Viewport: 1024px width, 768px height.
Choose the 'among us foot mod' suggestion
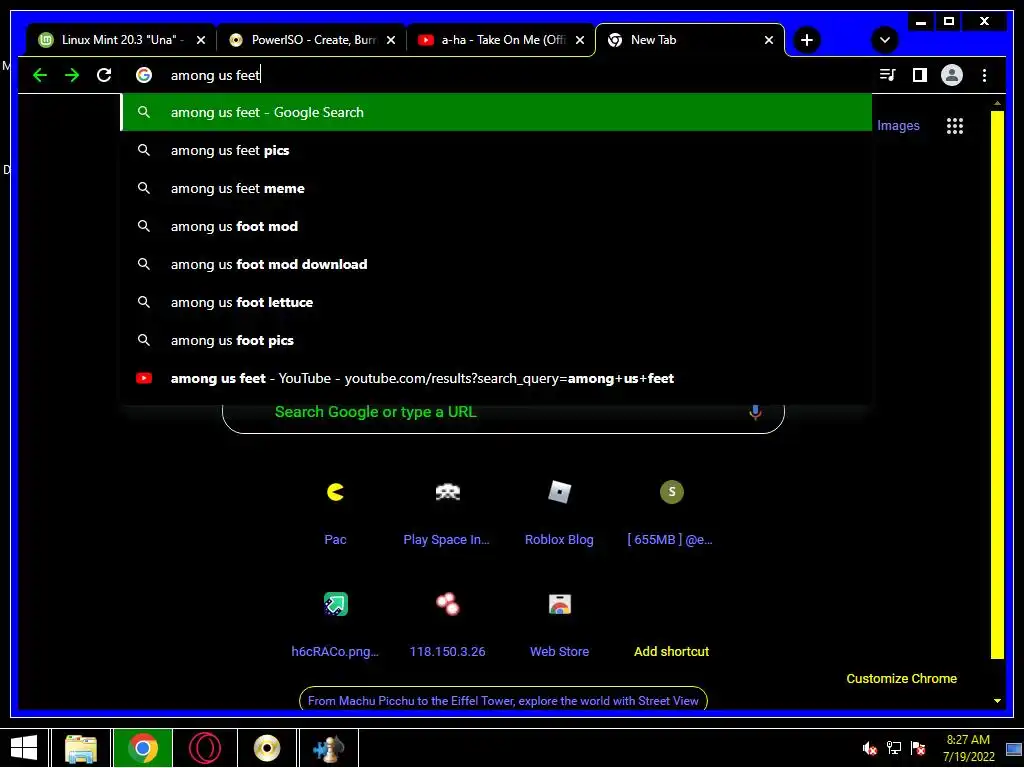click(496, 226)
